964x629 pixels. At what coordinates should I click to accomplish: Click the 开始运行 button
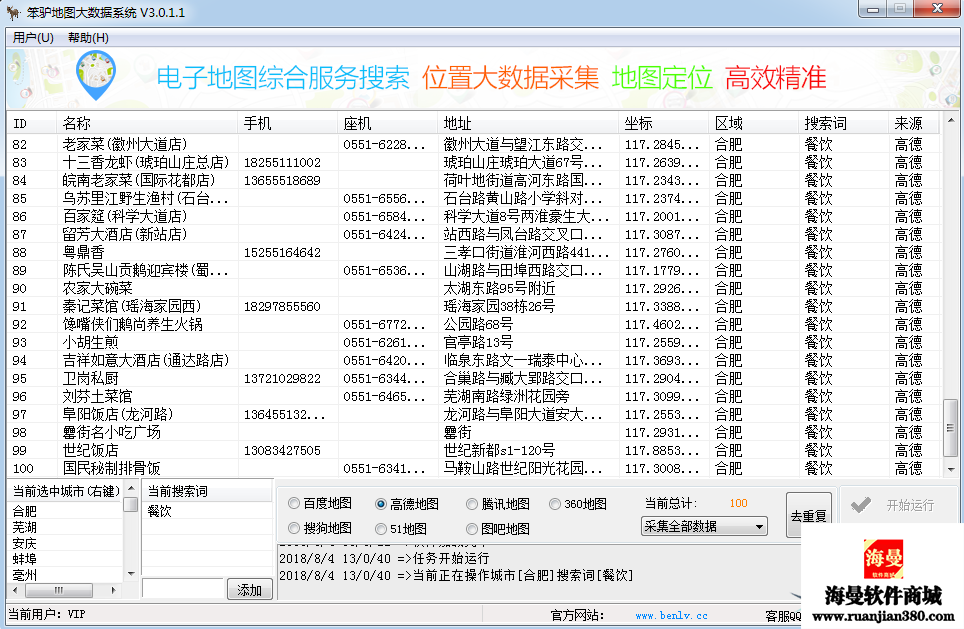[x=899, y=505]
